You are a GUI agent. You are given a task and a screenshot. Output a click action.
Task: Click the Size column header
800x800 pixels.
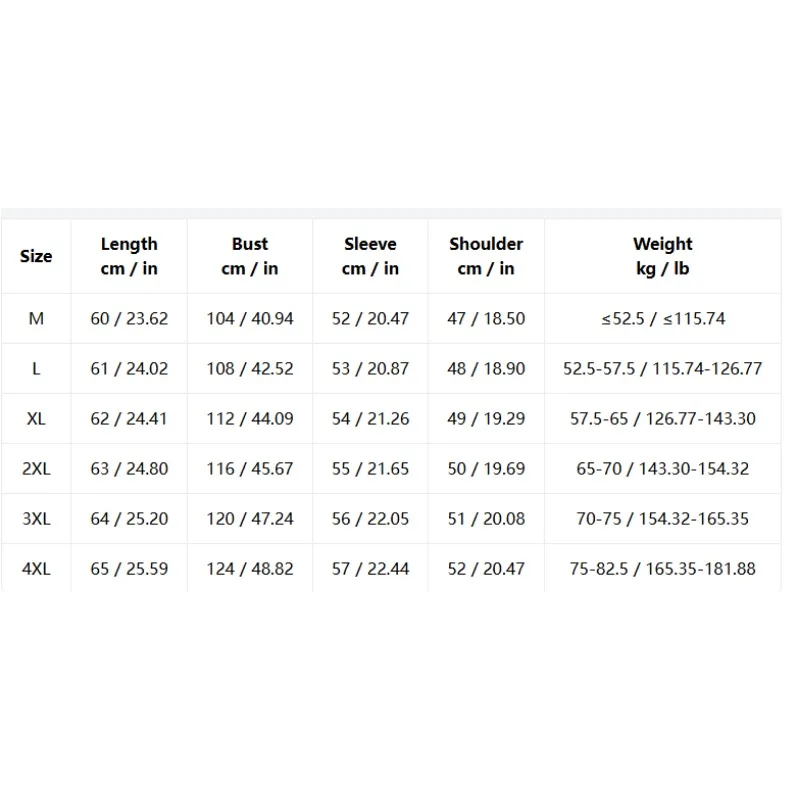click(36, 256)
